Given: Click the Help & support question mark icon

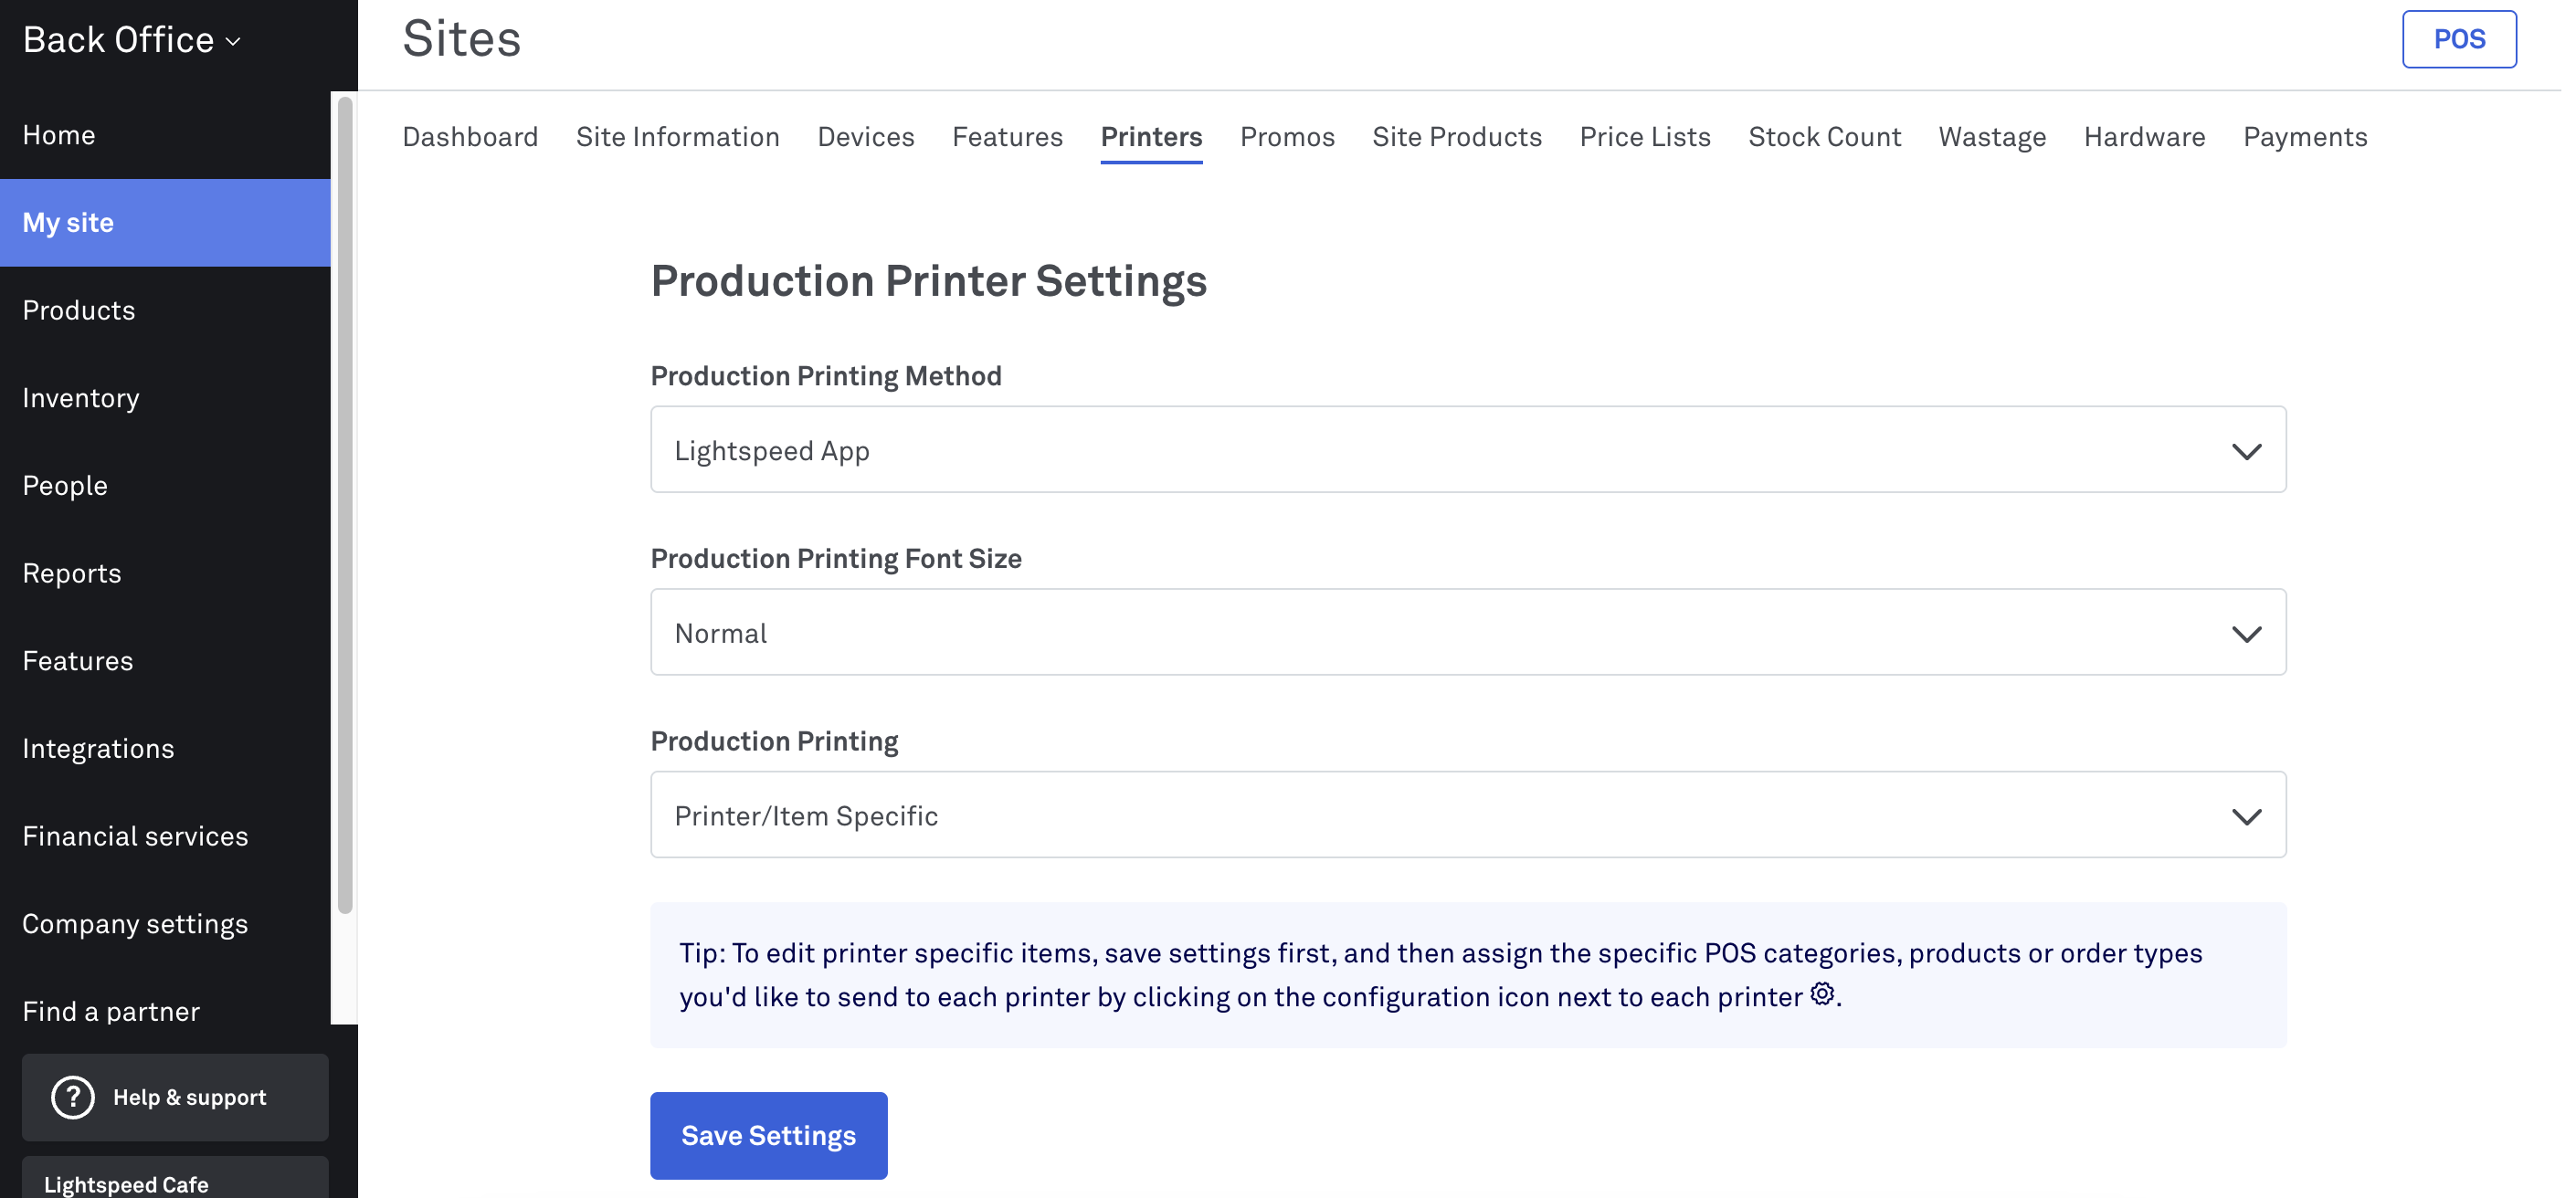Looking at the screenshot, I should click(x=71, y=1097).
